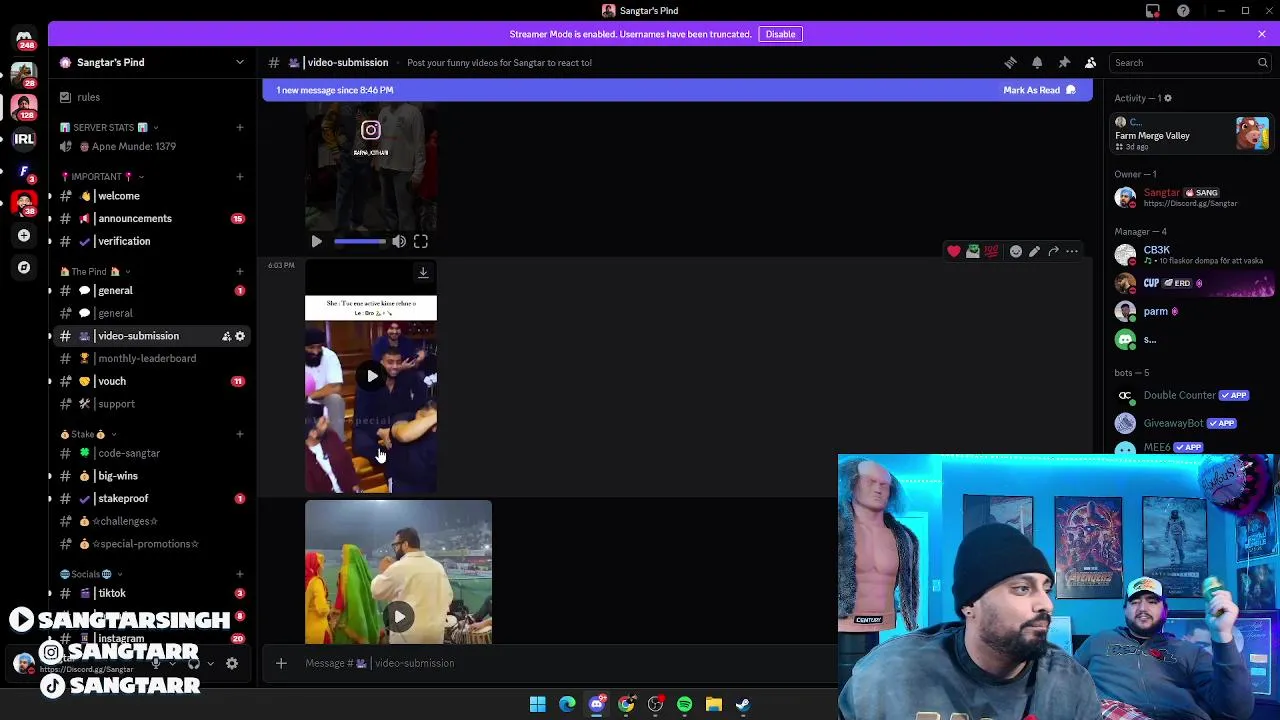Create invite for video-submission channel
This screenshot has width=1280, height=720.
226,336
